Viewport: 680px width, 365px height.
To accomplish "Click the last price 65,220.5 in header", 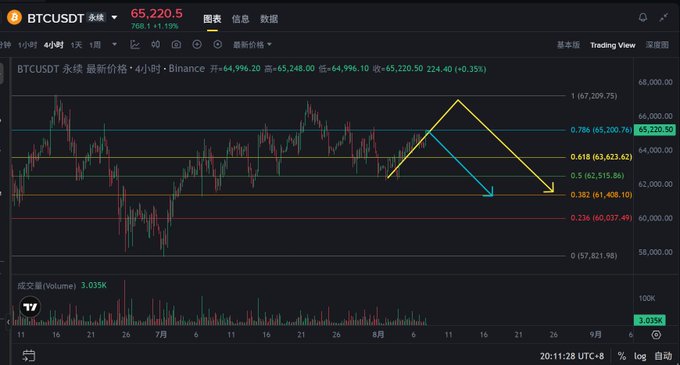I will [x=157, y=13].
